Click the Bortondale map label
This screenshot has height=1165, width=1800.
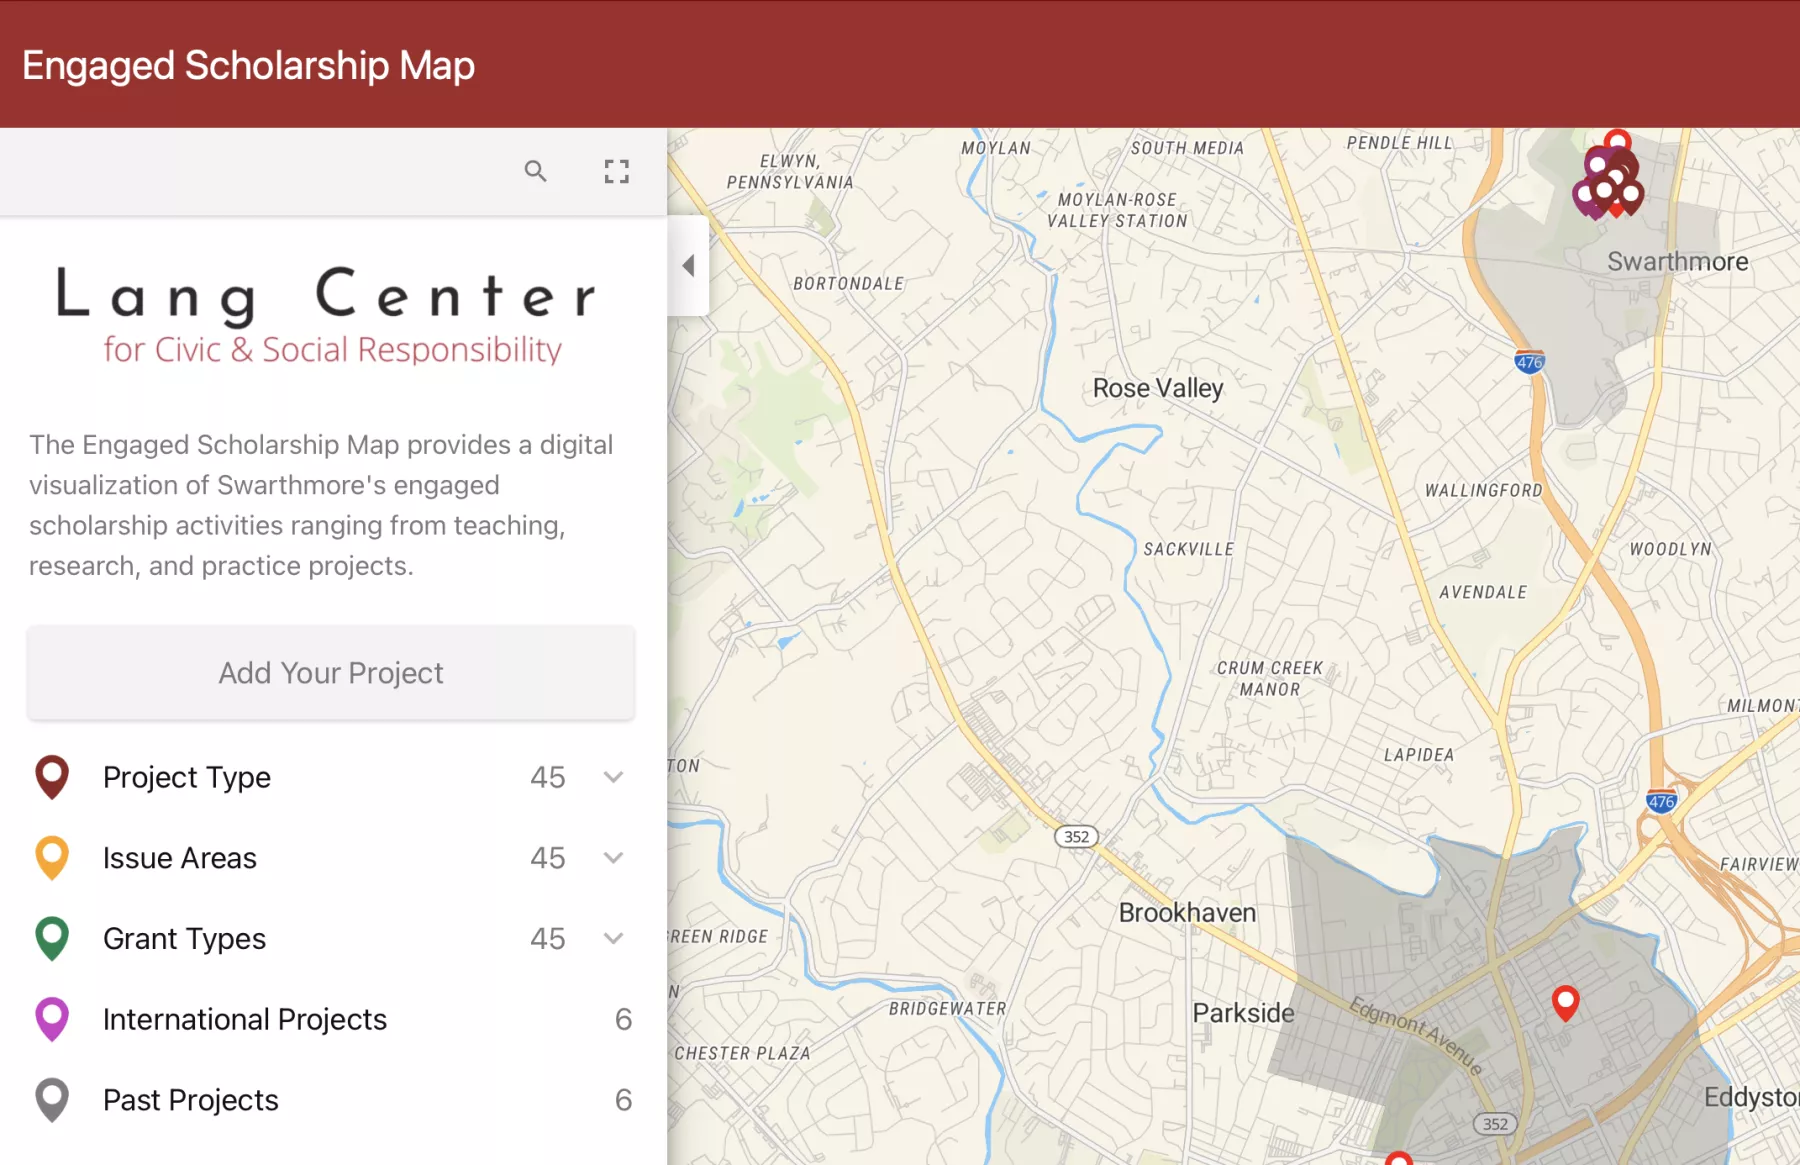(x=848, y=283)
